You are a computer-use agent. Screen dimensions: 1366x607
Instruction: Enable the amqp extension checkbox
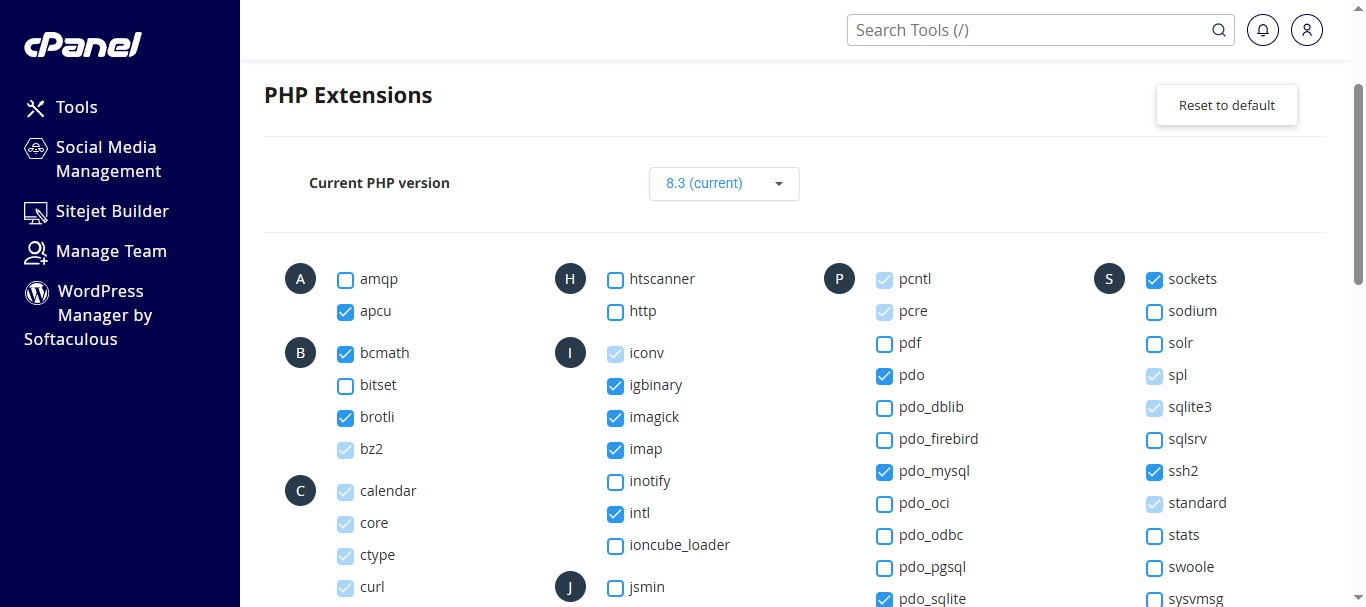345,280
